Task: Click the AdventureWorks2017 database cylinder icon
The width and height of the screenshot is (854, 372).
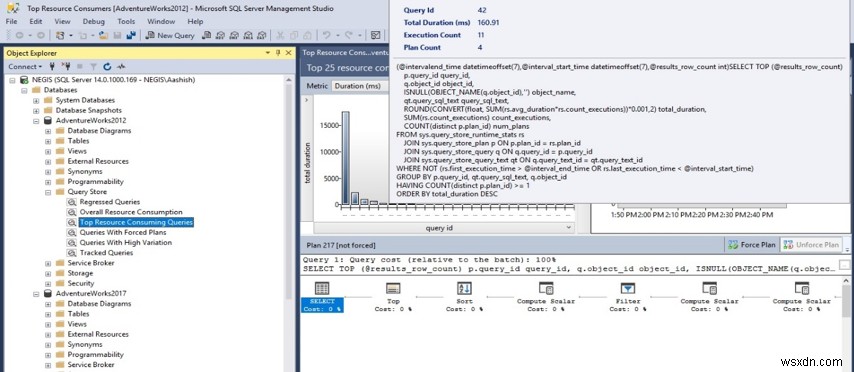Action: (48, 294)
